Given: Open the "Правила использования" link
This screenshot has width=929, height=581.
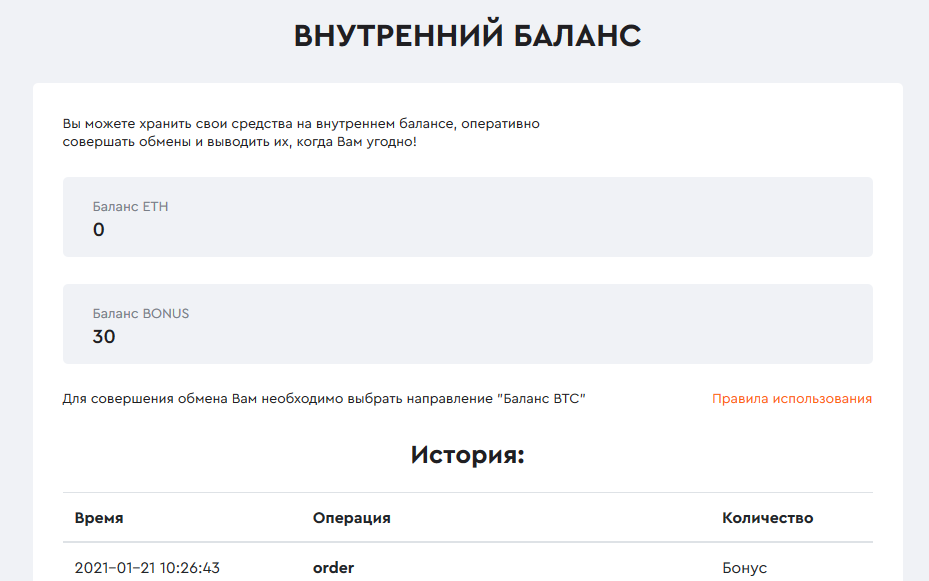Looking at the screenshot, I should tap(791, 398).
